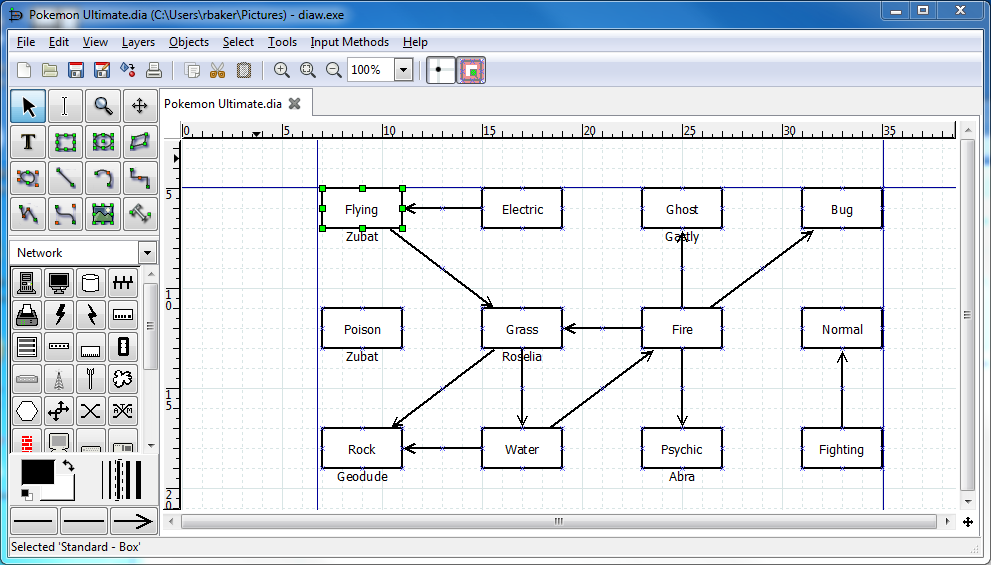Create a new diagram from toolbar
This screenshot has height=565, width=991.
click(x=24, y=70)
